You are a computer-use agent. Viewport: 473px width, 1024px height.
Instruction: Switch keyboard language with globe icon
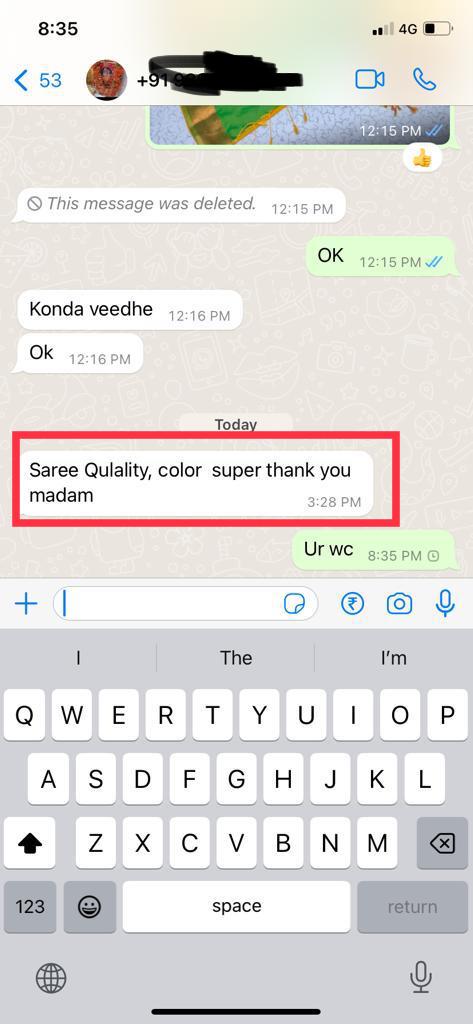(x=51, y=978)
